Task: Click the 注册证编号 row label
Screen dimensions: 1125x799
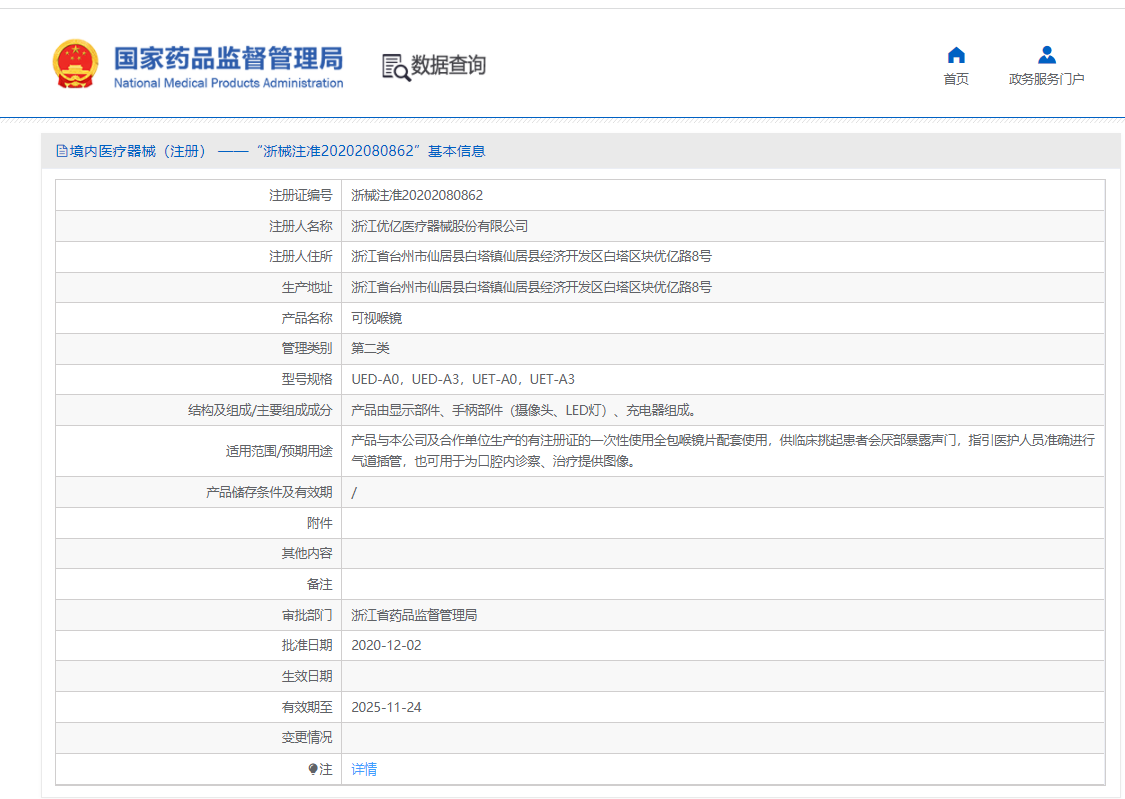Action: click(x=301, y=195)
